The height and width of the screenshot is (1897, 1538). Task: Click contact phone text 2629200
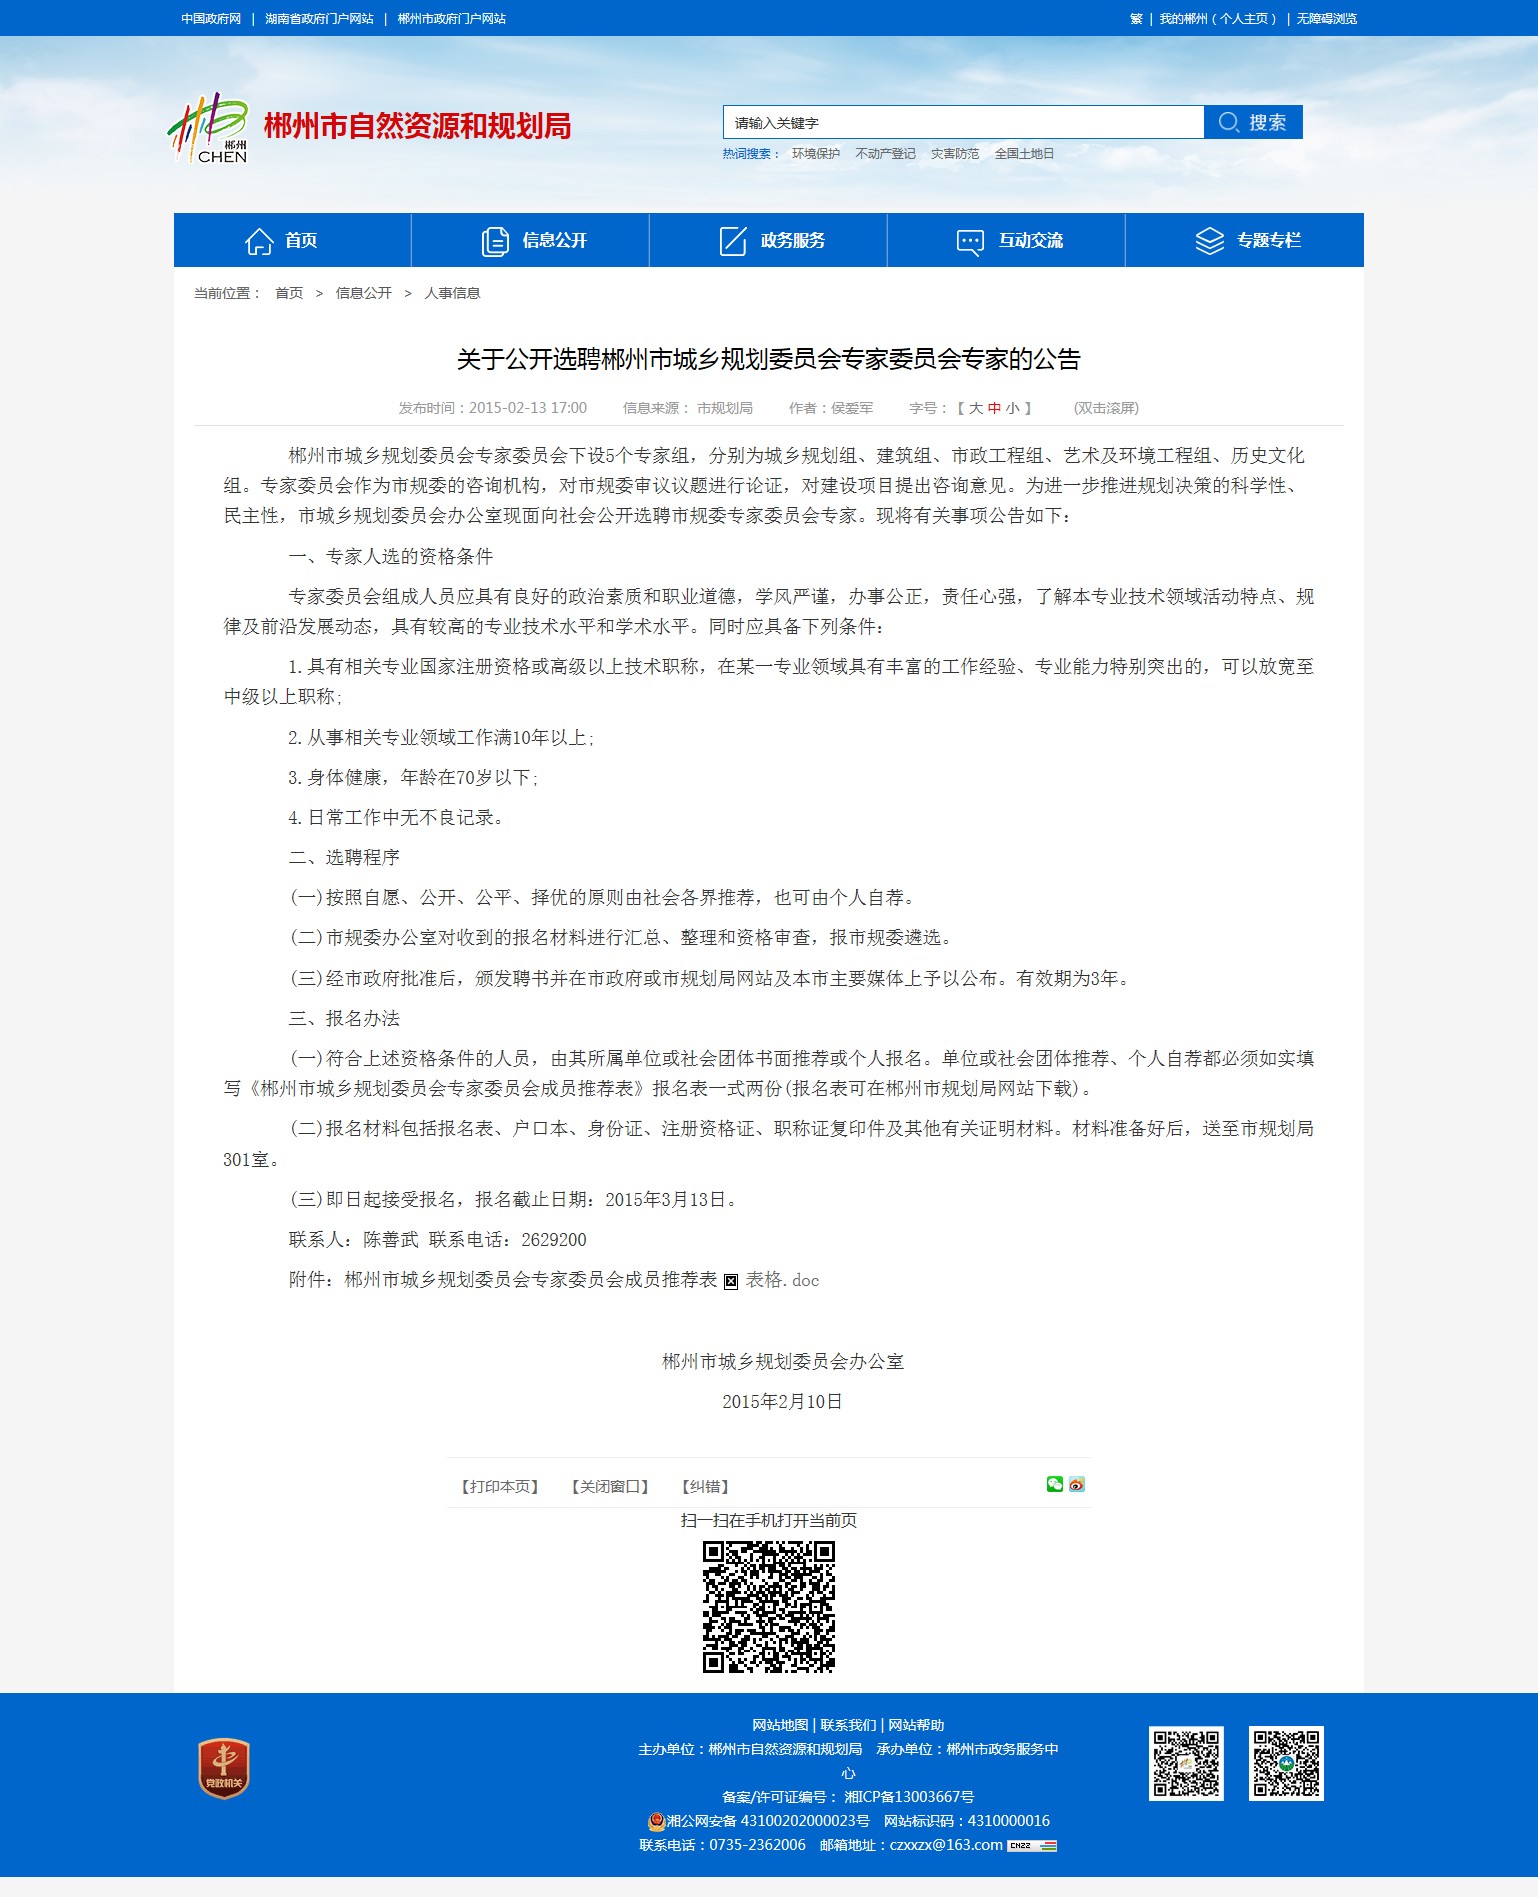tap(554, 1240)
